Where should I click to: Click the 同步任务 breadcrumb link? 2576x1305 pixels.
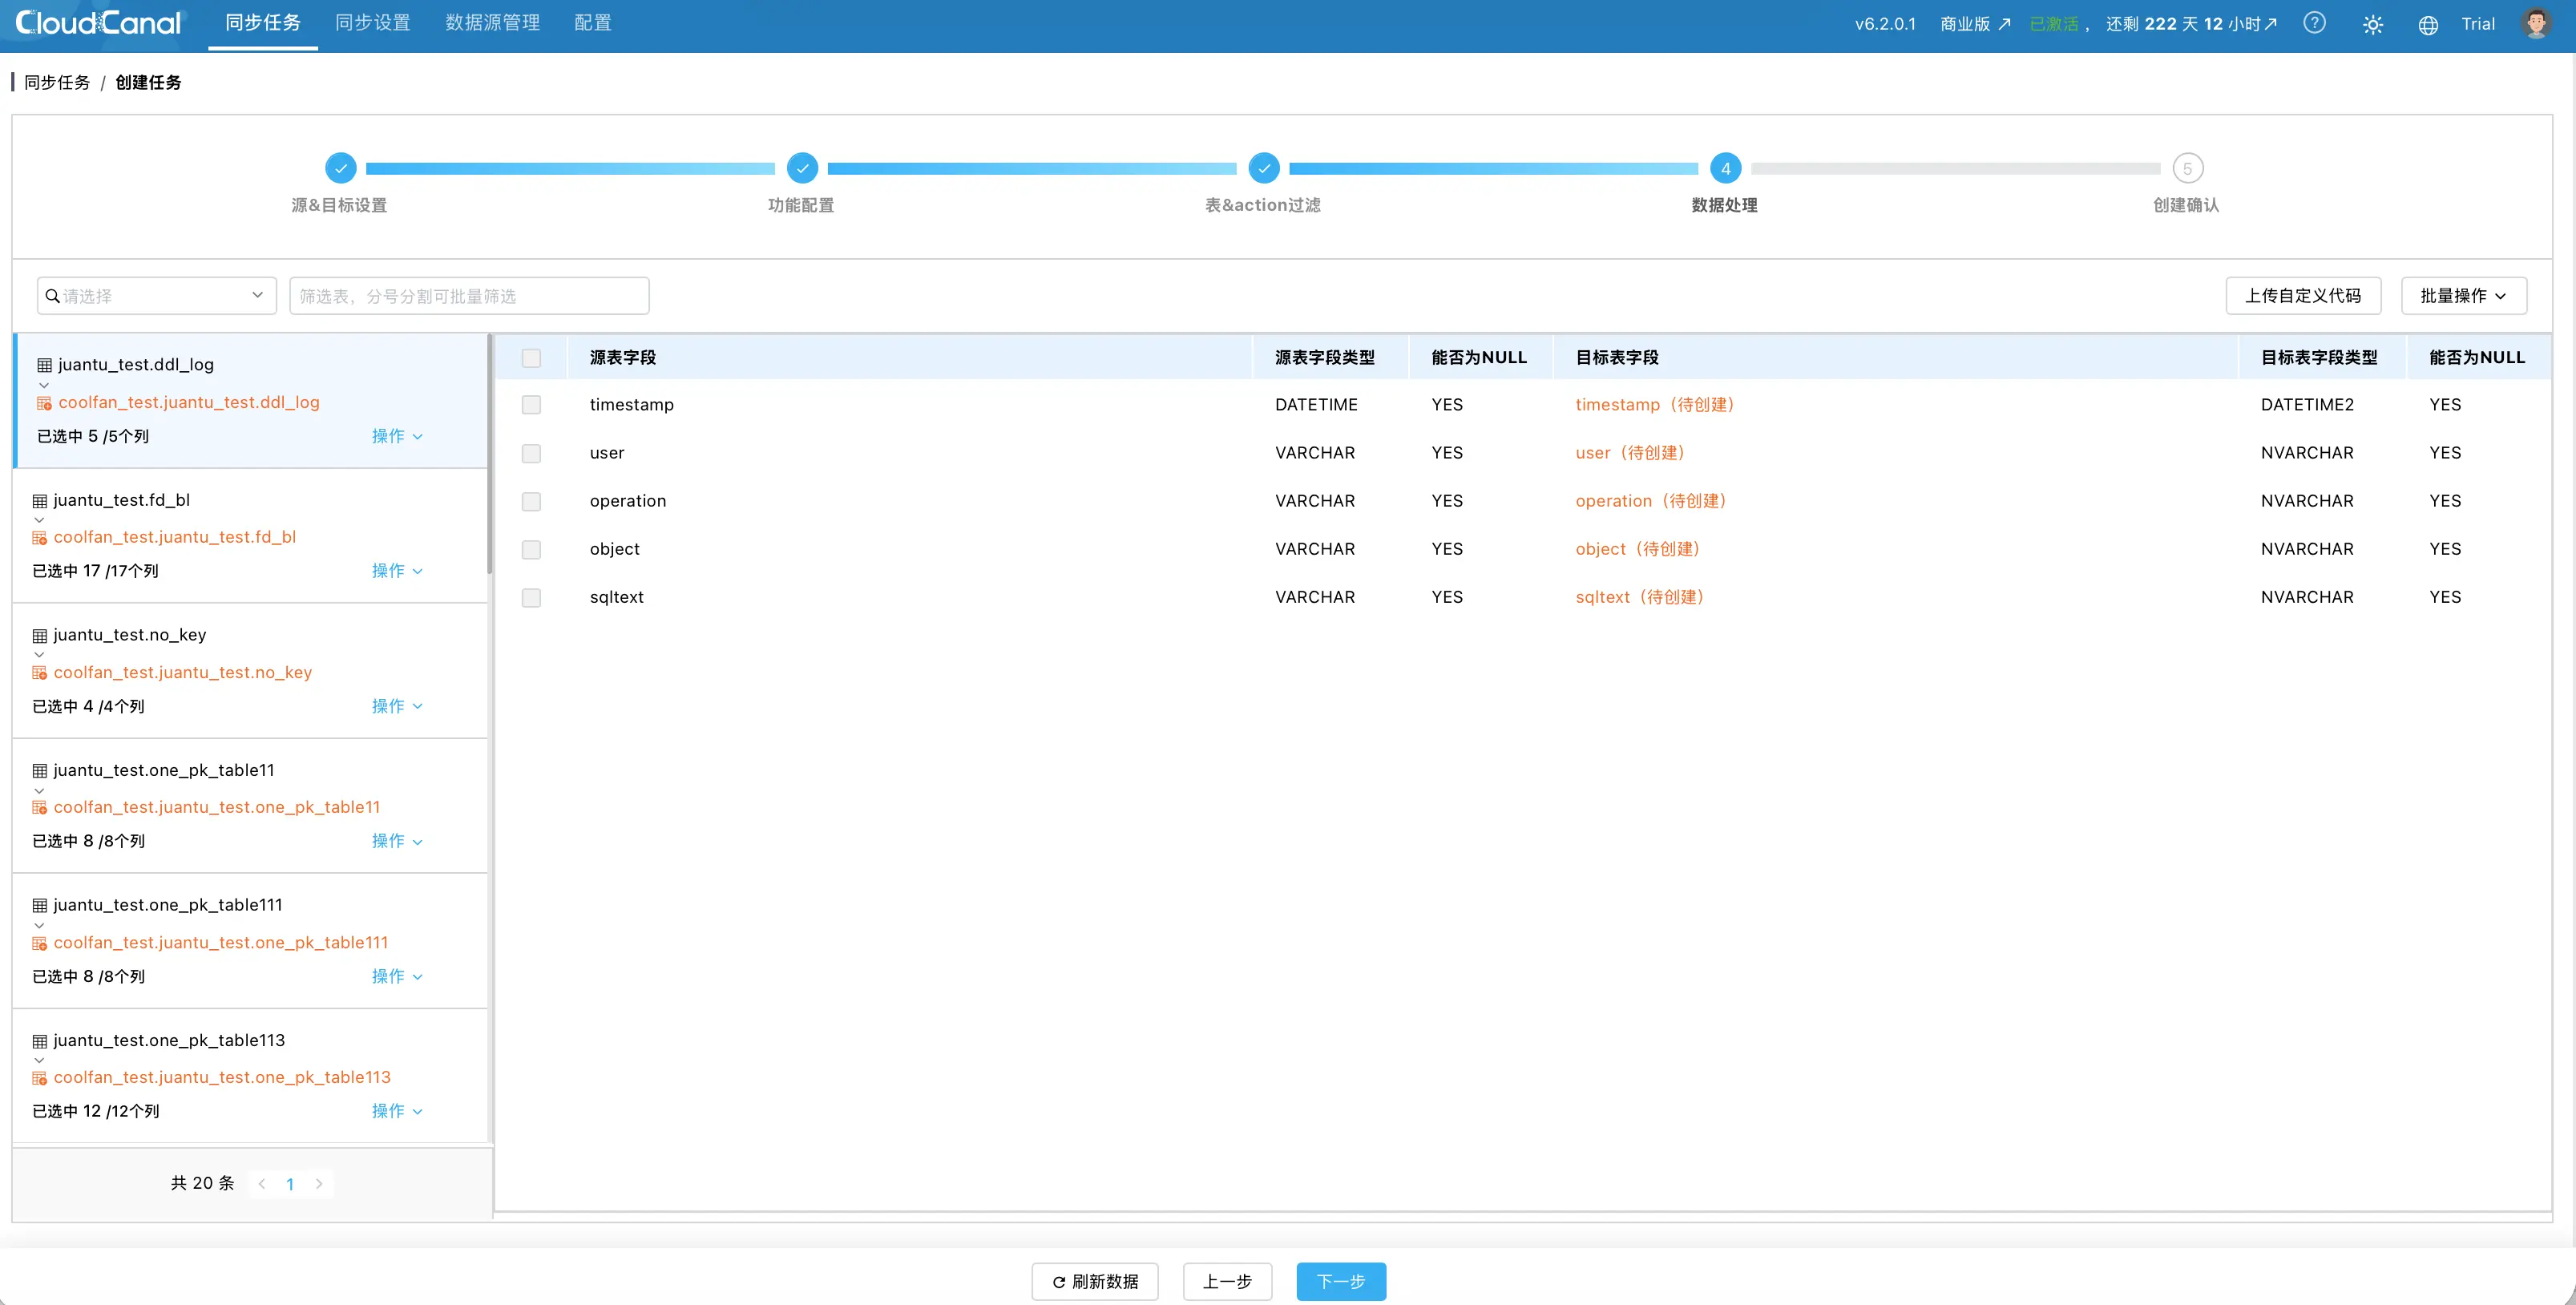(57, 82)
